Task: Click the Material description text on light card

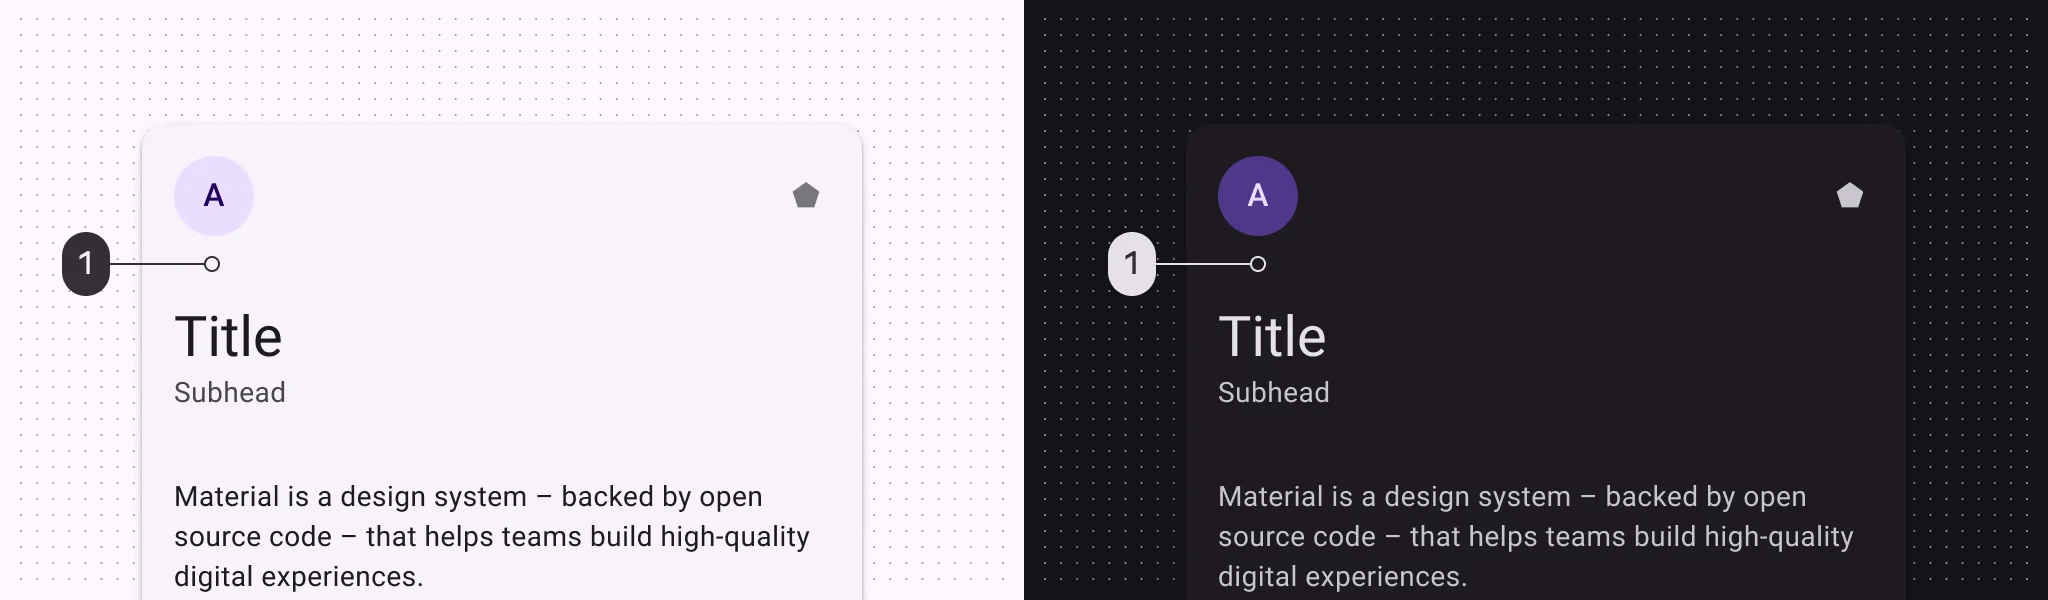Action: click(490, 536)
